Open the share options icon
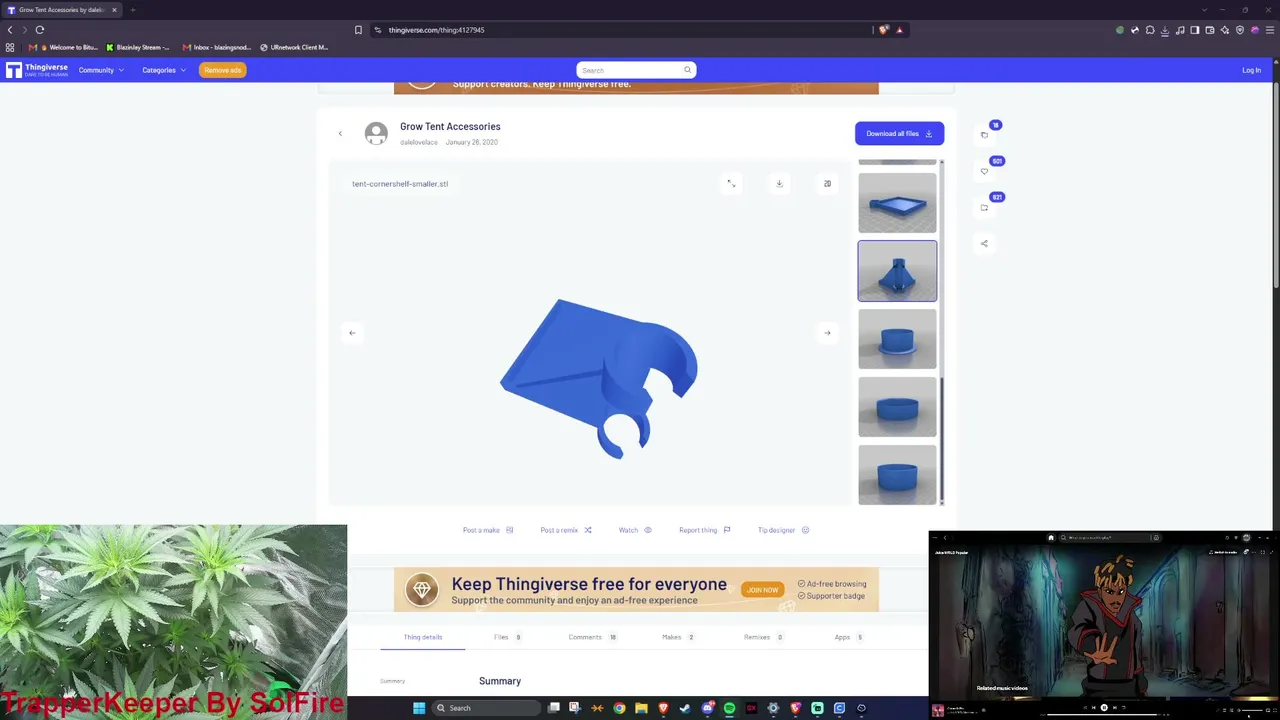Image resolution: width=1280 pixels, height=720 pixels. [x=984, y=243]
